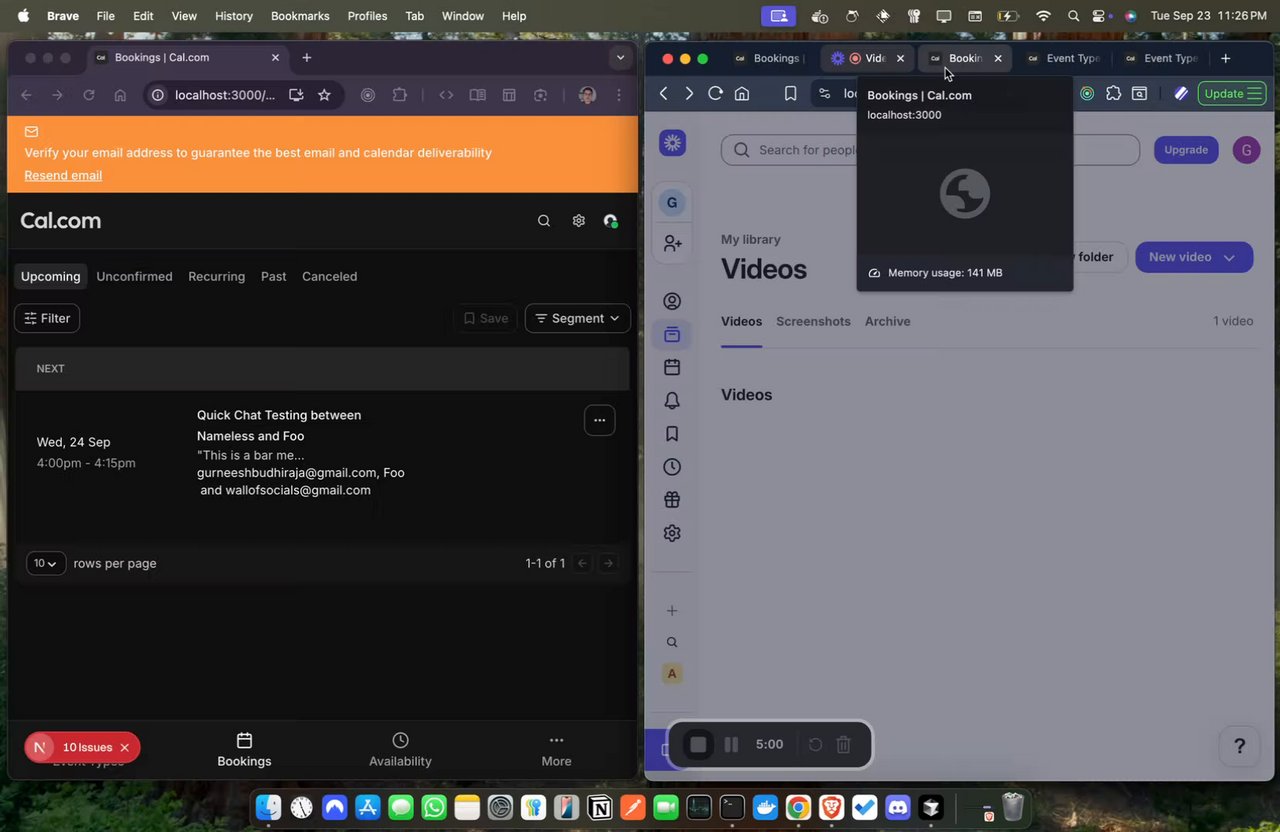The height and width of the screenshot is (832, 1280).
Task: Open Loom bookmarks icon in sidebar
Action: click(672, 434)
